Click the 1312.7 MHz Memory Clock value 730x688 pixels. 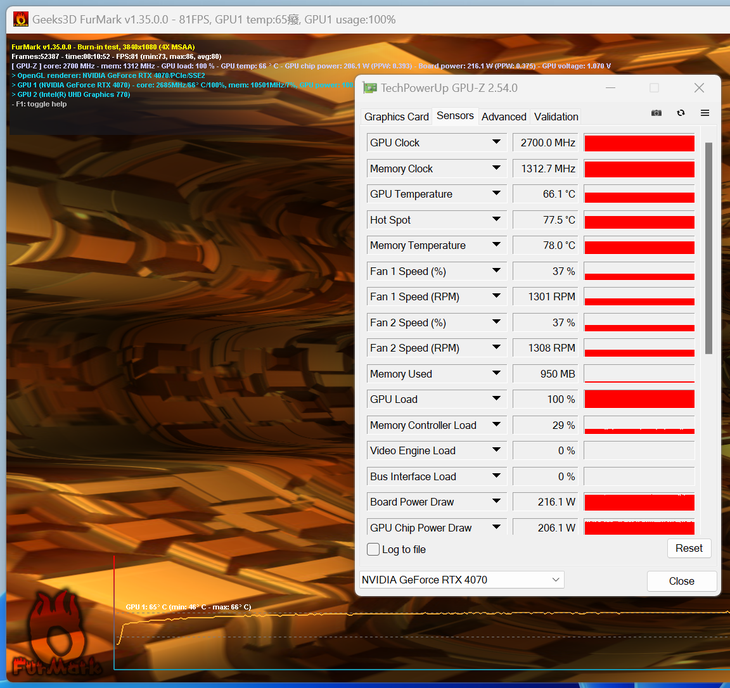click(546, 169)
